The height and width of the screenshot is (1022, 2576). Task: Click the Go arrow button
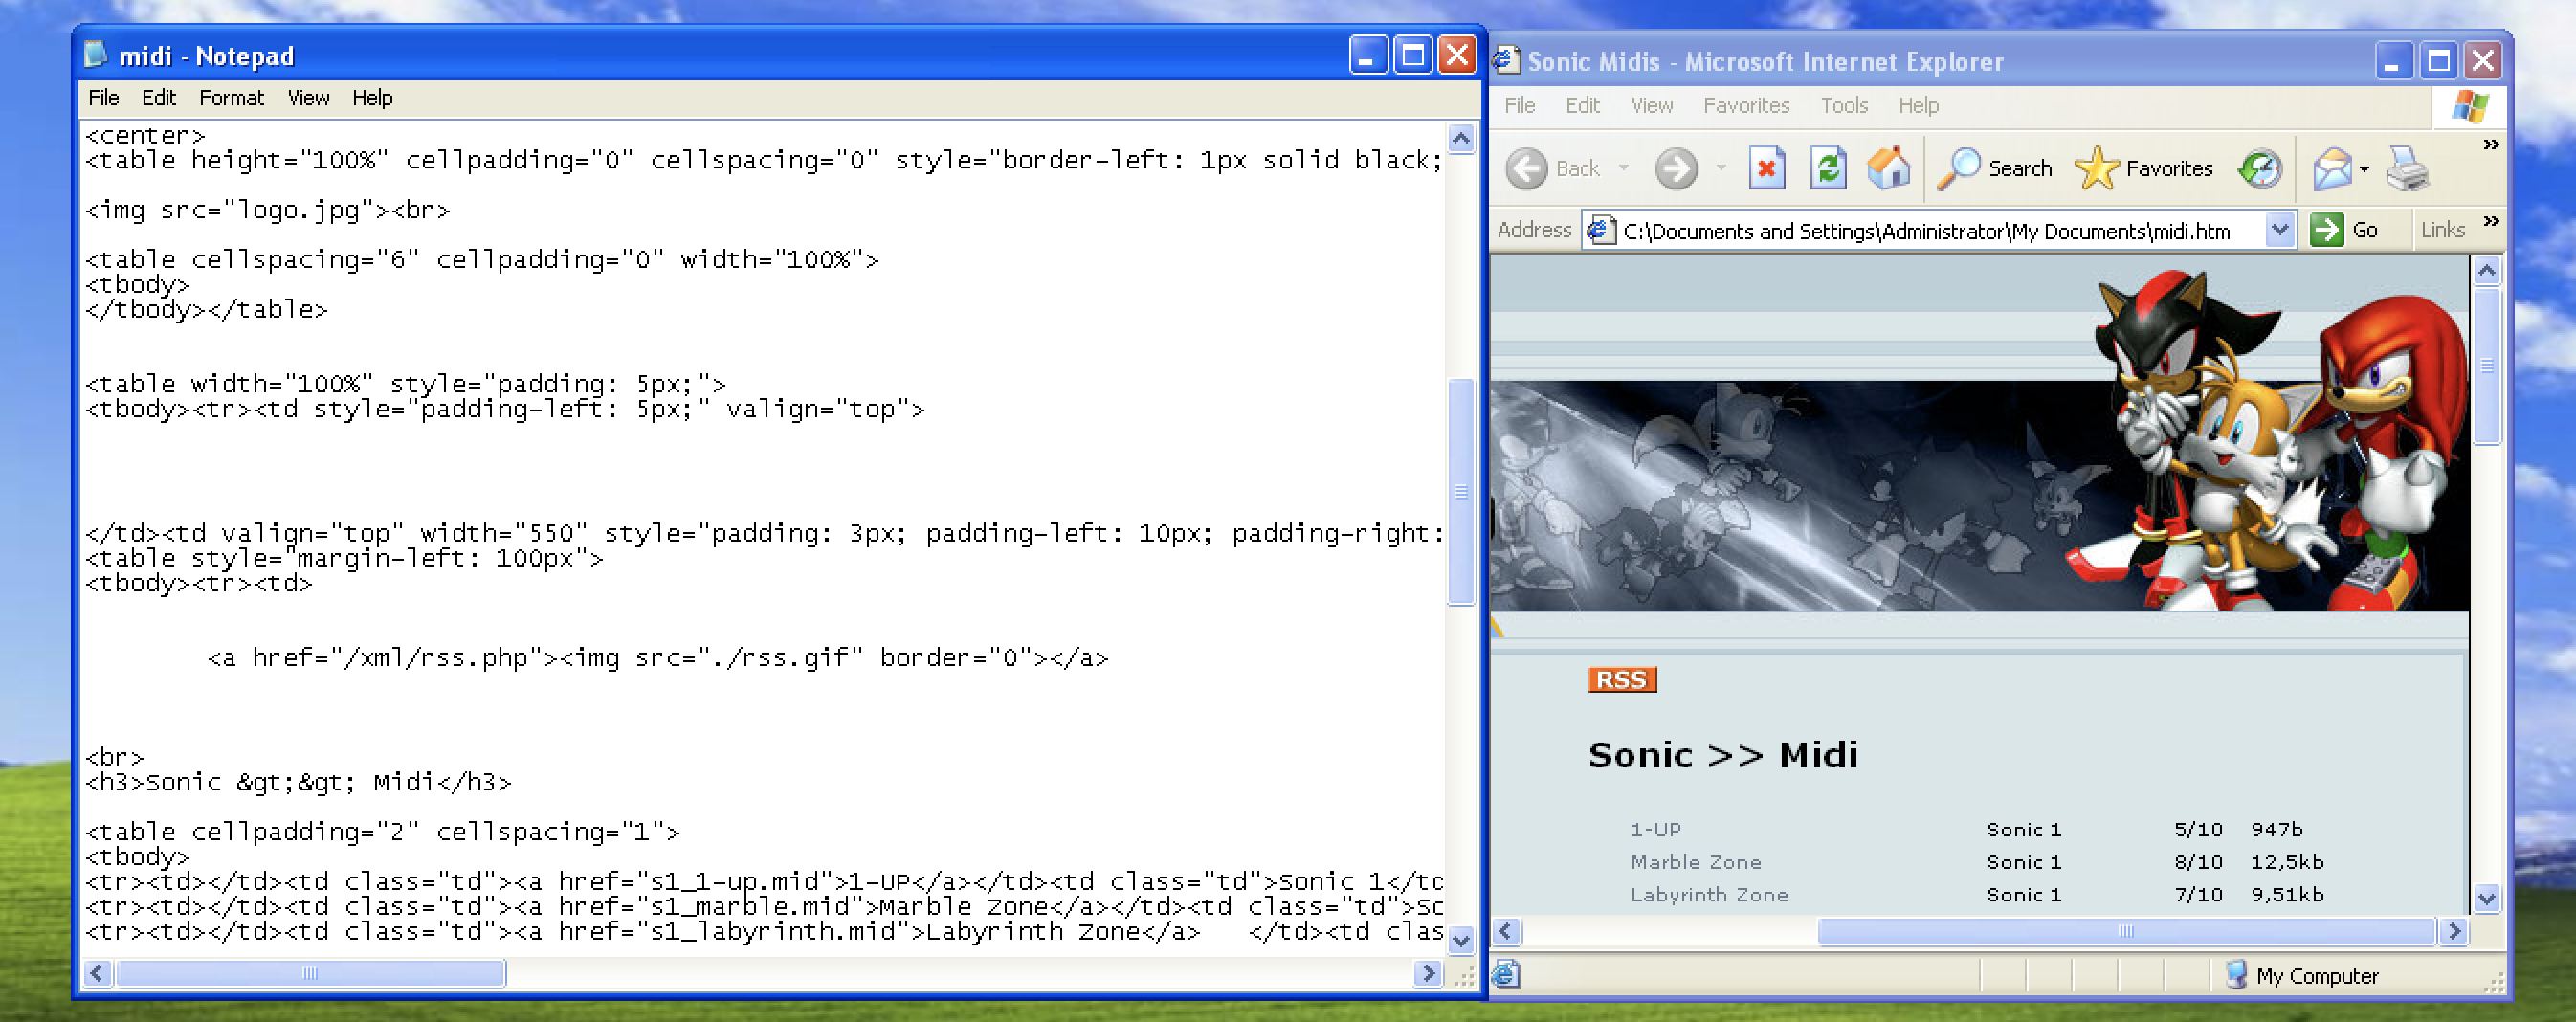2326,230
